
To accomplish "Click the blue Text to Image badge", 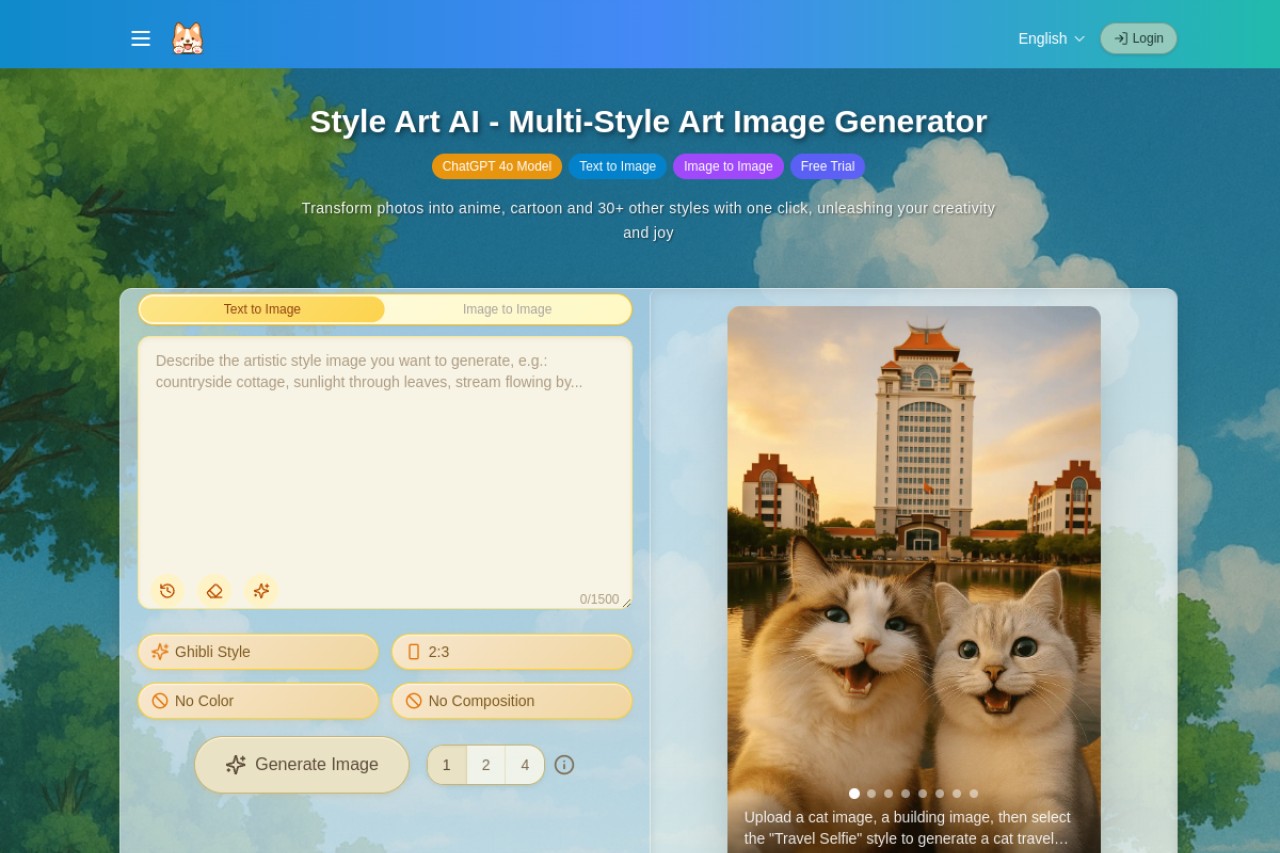I will [618, 166].
